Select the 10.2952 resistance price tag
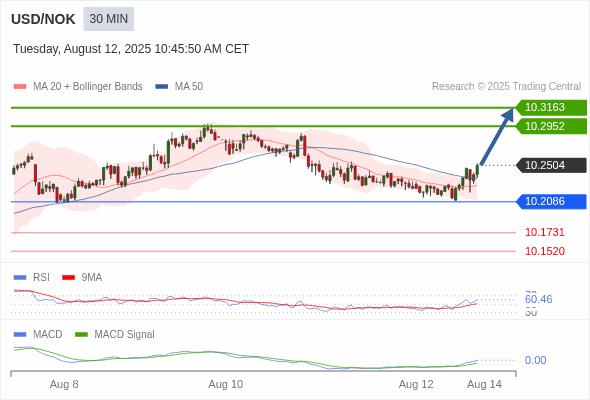 (x=551, y=126)
